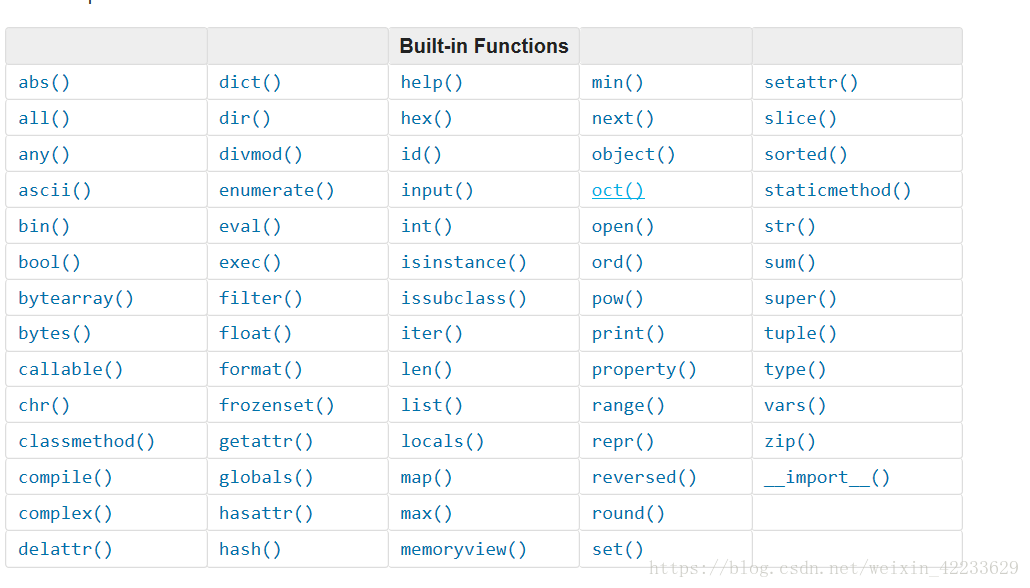Viewport: 1030px width, 588px height.
Task: Open the help() documentation link
Action: (432, 82)
